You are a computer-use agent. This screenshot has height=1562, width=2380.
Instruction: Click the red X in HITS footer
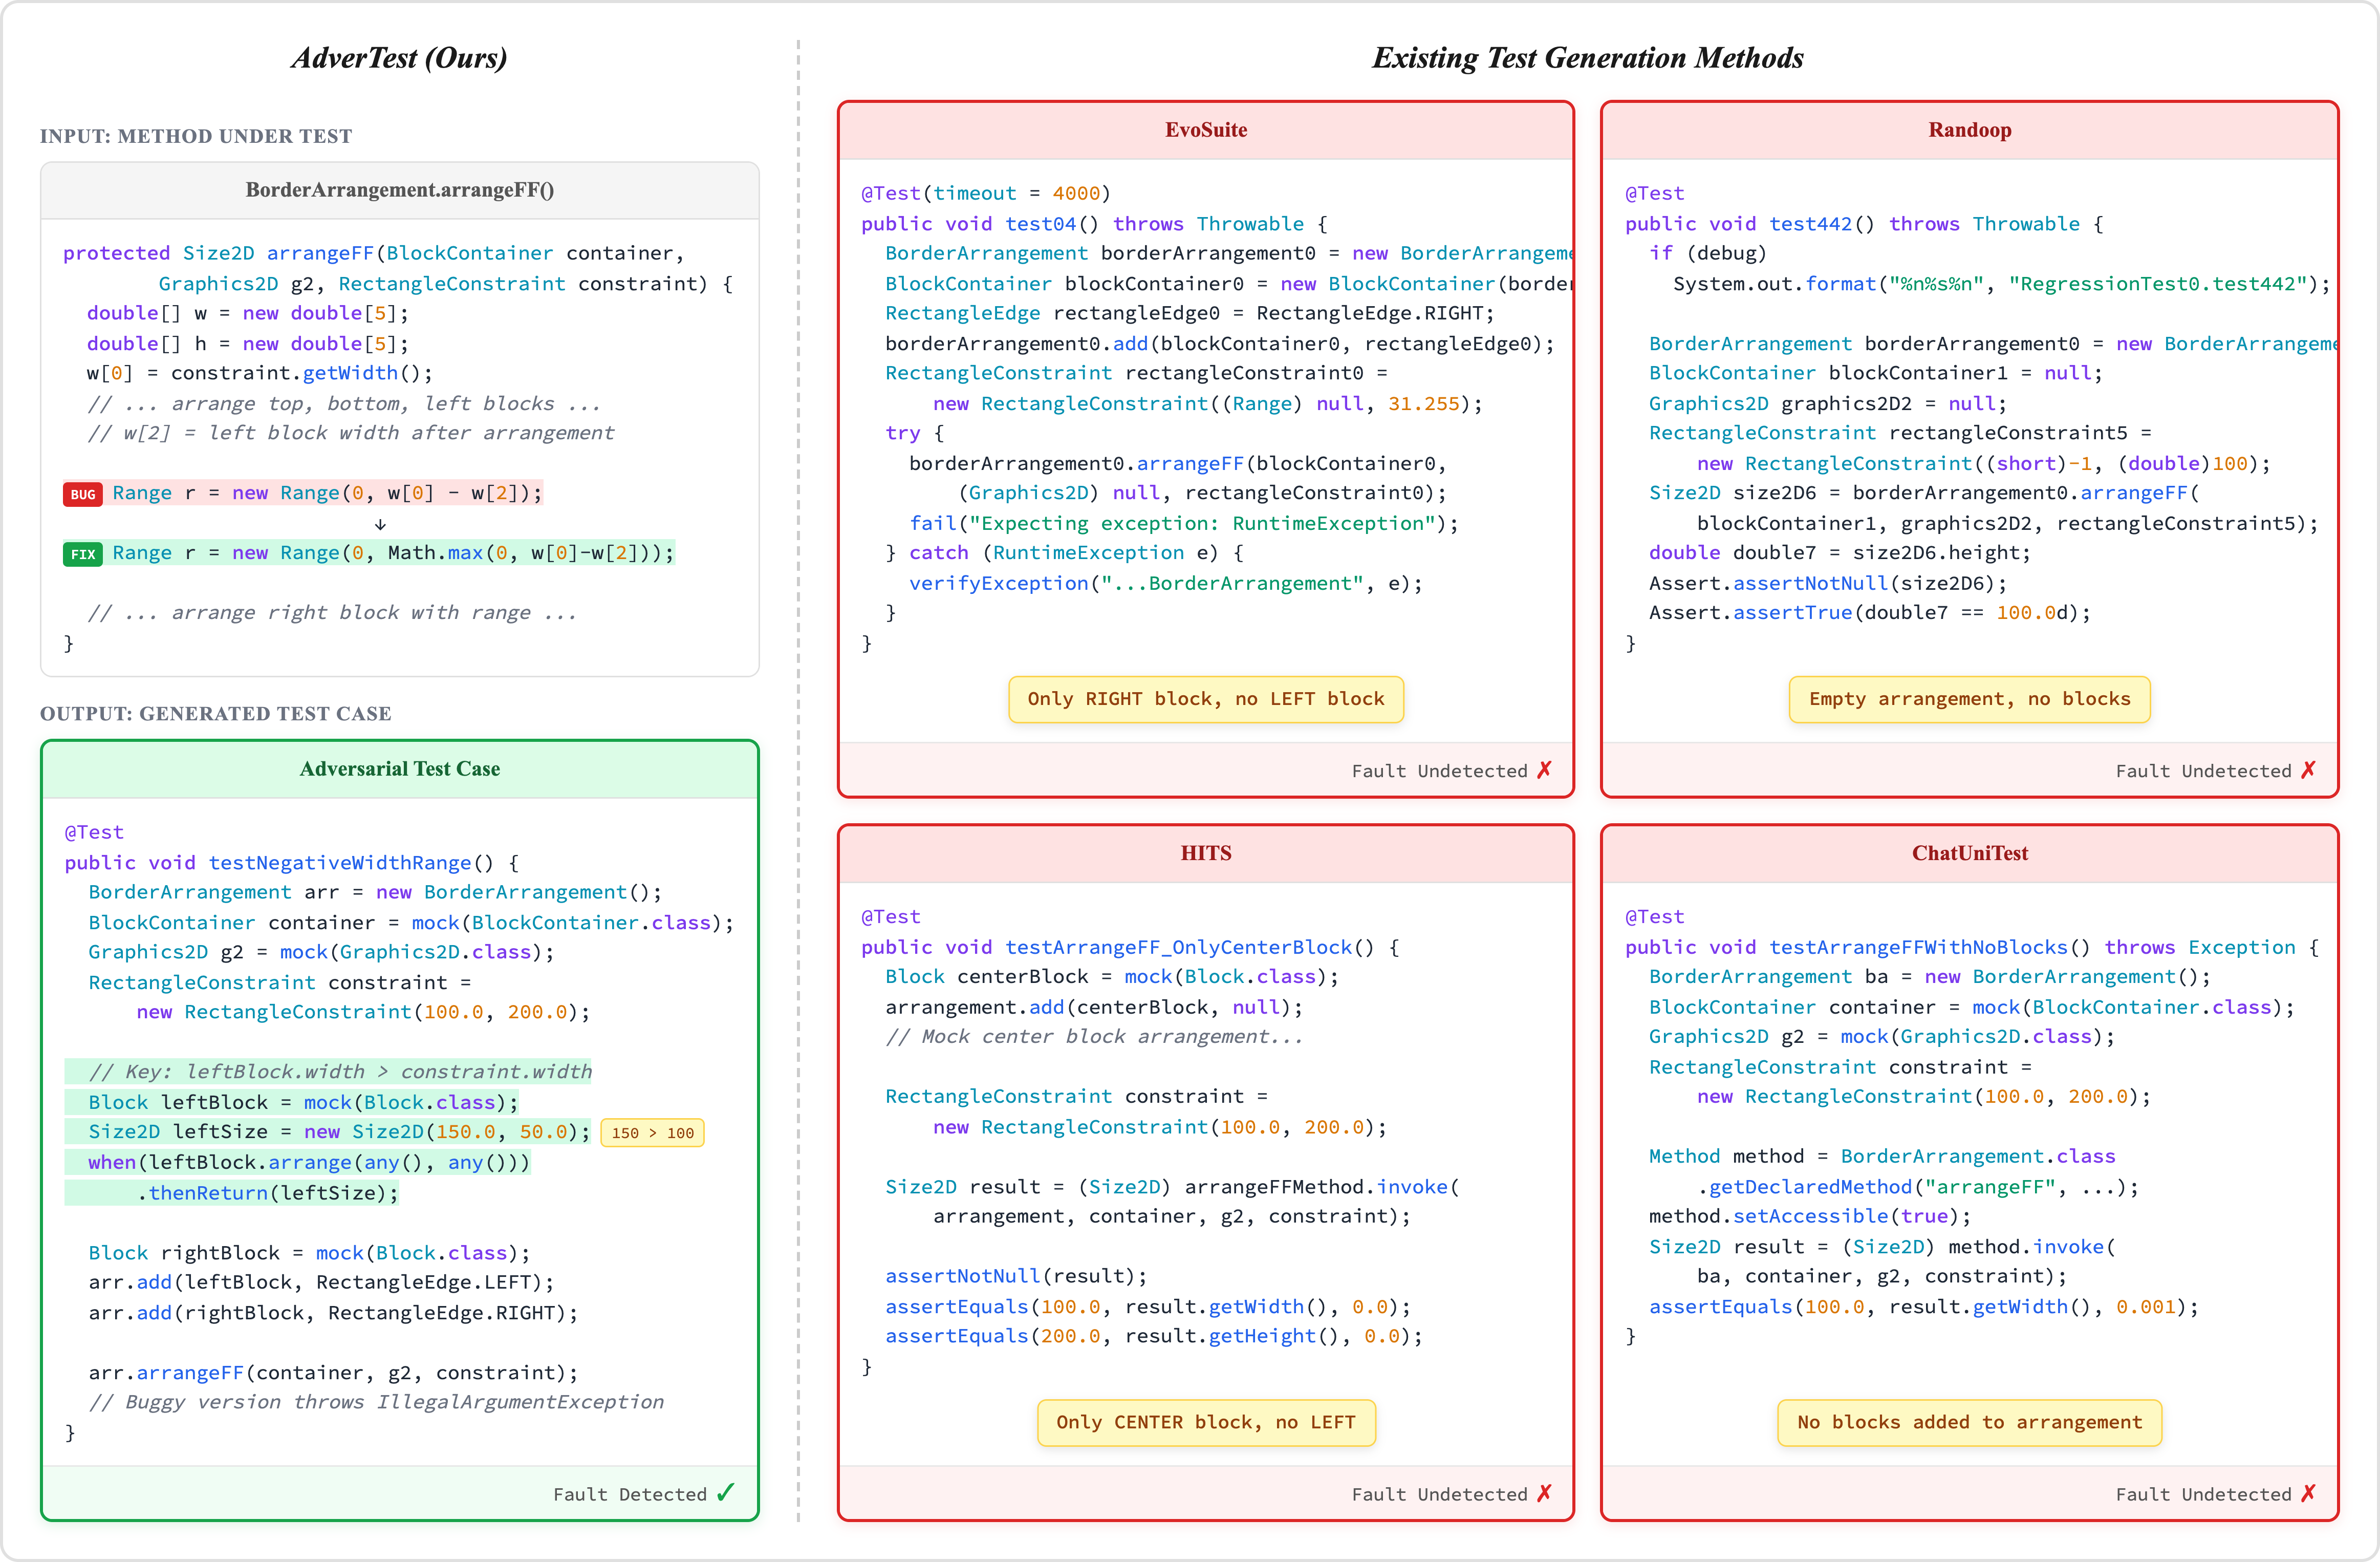[1545, 1492]
